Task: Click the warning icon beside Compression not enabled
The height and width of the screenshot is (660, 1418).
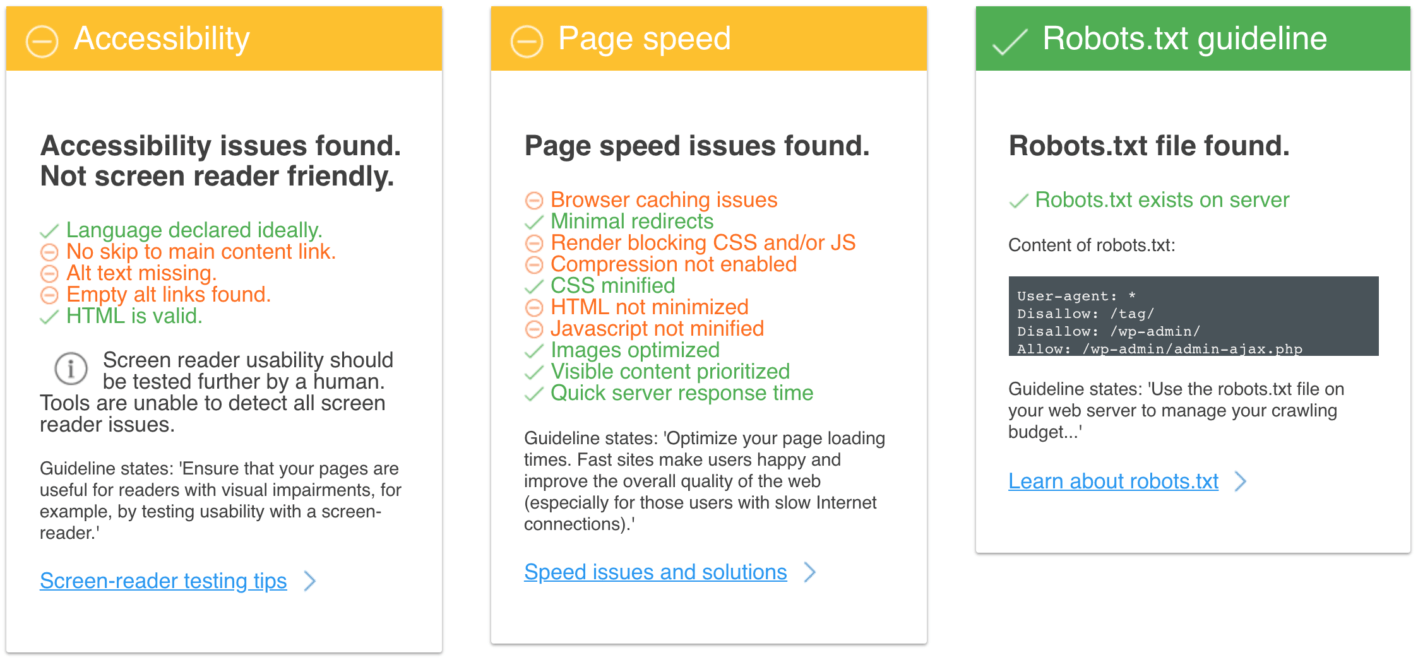Action: click(x=533, y=265)
